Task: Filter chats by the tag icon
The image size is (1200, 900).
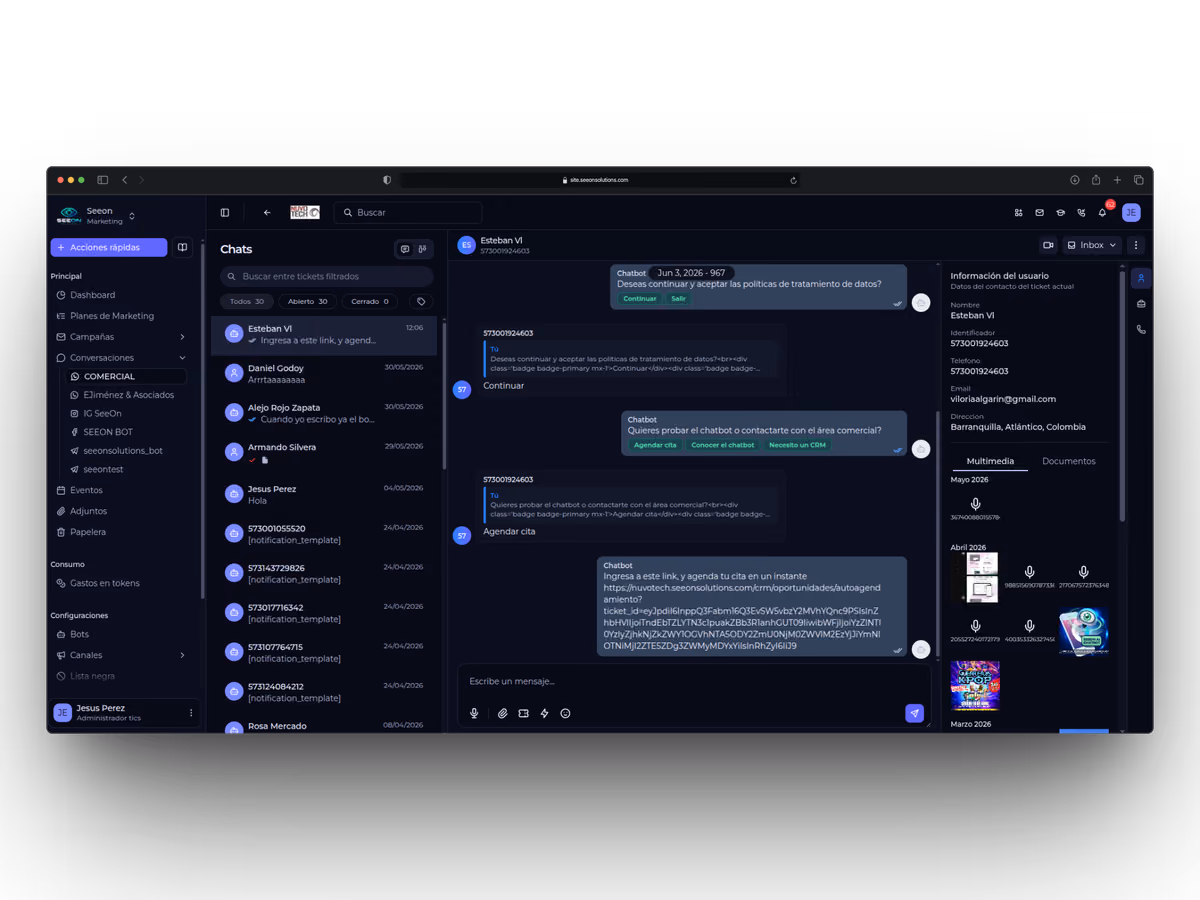Action: coord(421,301)
